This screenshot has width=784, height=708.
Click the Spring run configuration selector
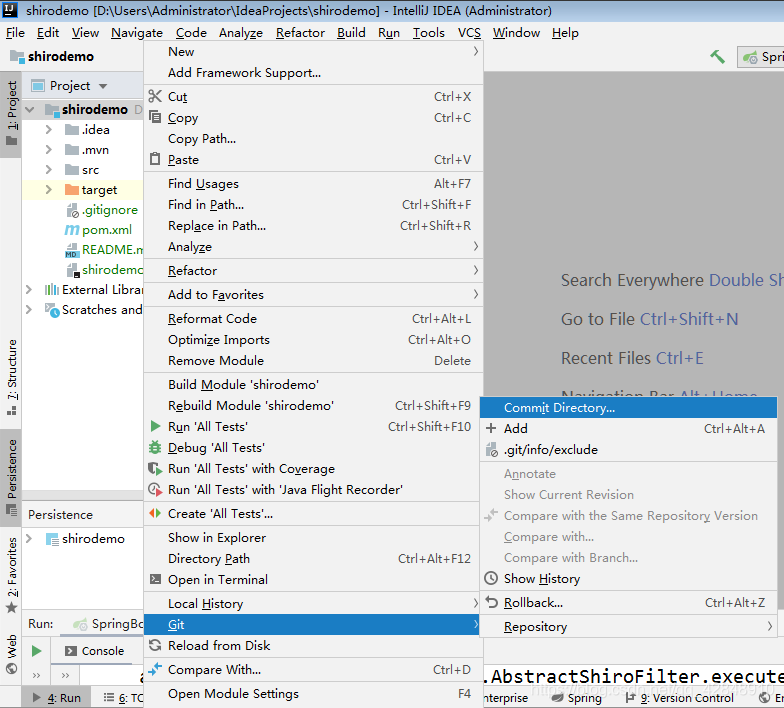(x=762, y=57)
